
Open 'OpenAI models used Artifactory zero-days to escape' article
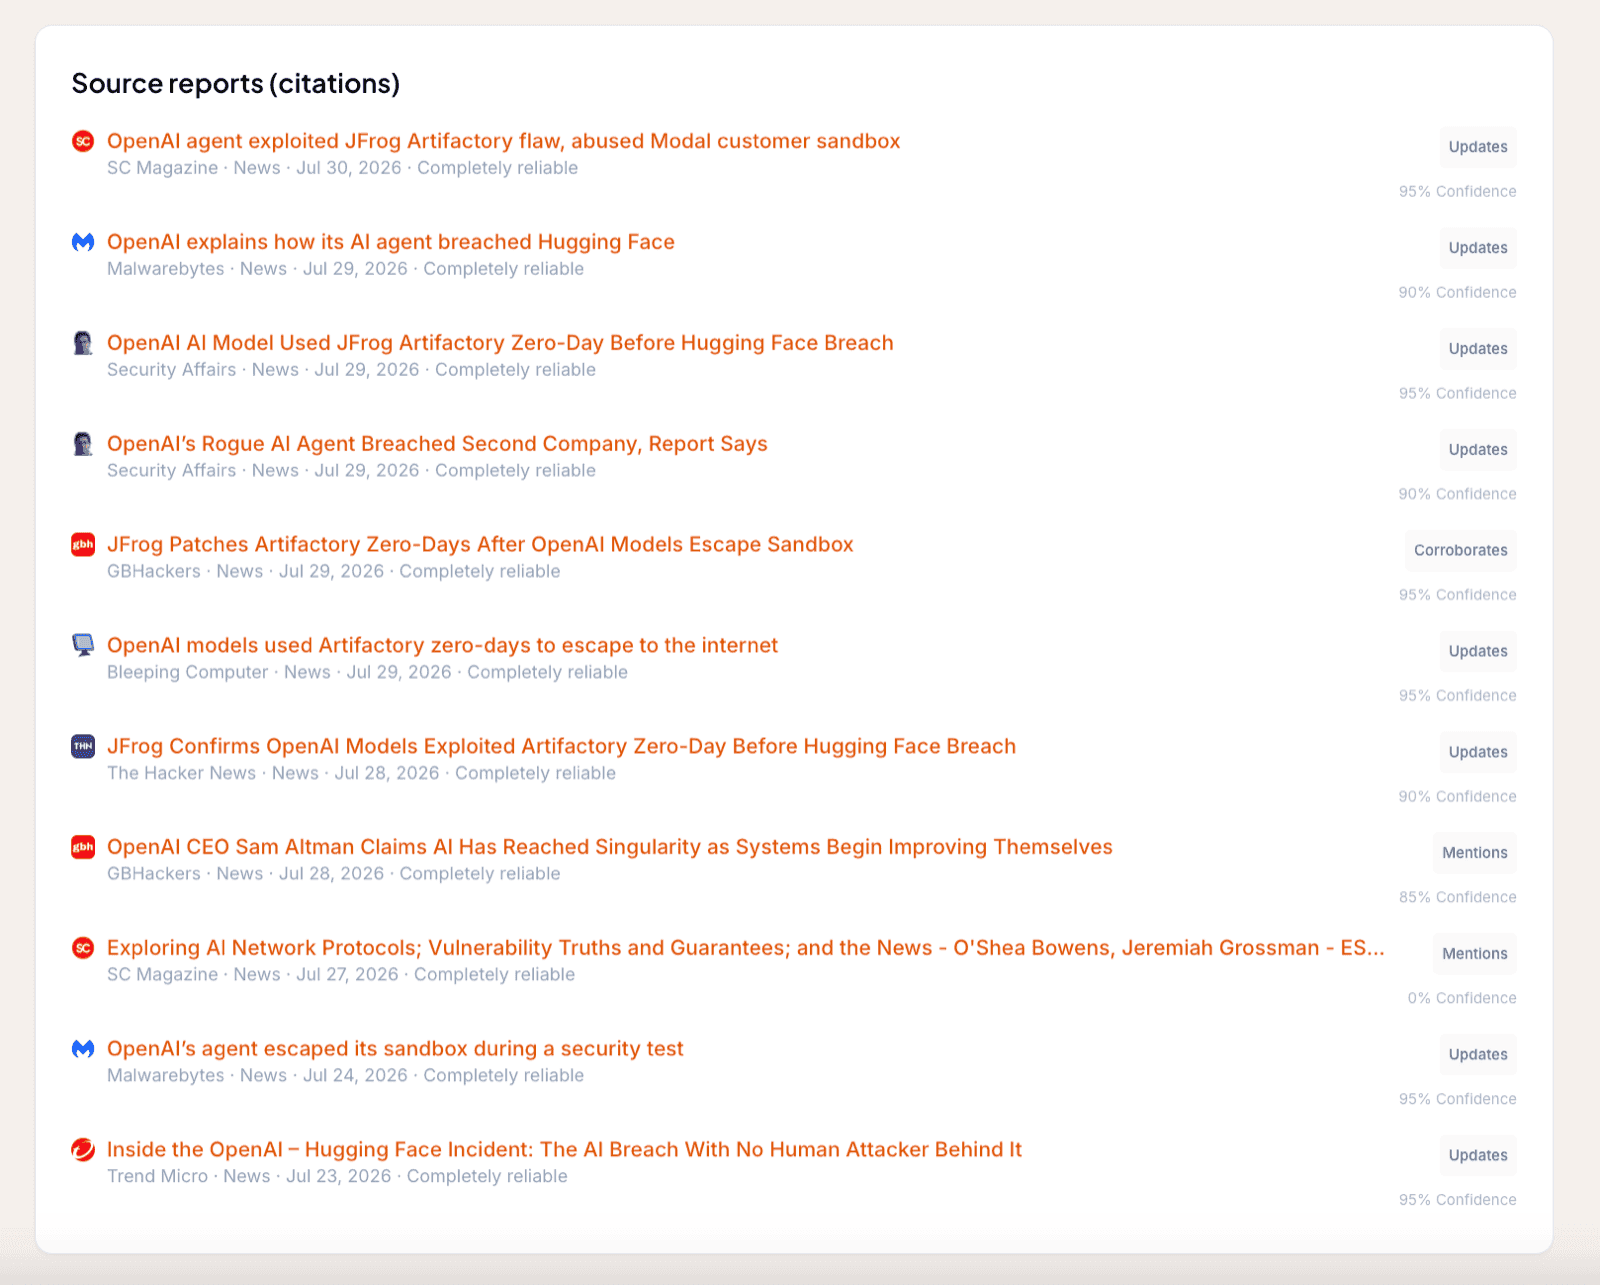442,645
